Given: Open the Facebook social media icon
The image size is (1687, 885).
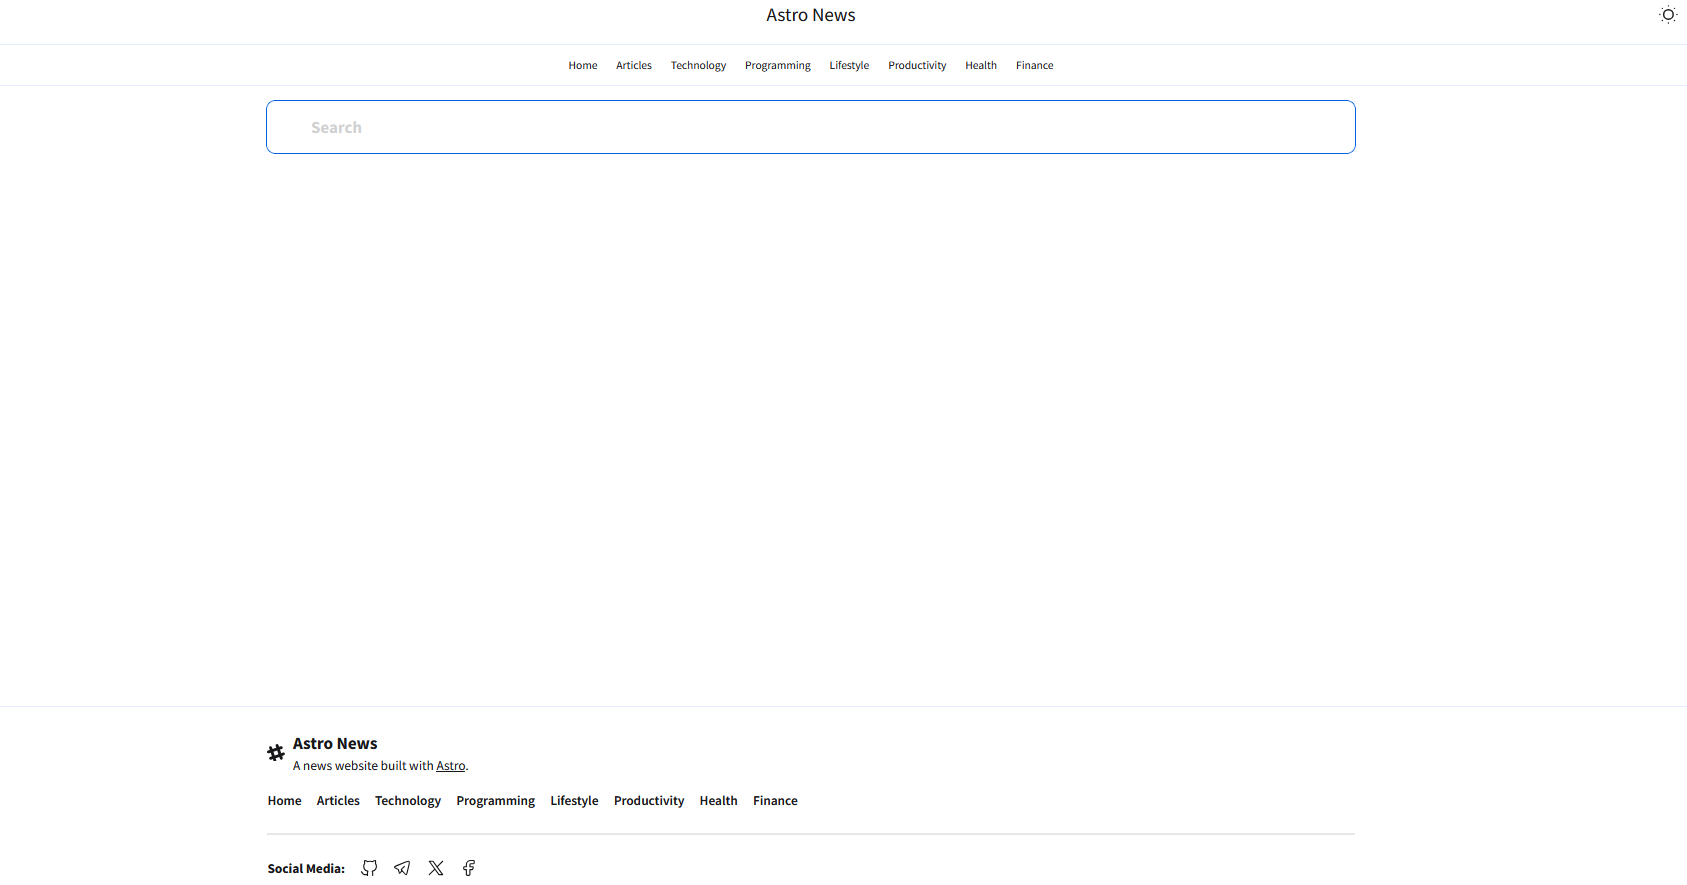Looking at the screenshot, I should (469, 868).
